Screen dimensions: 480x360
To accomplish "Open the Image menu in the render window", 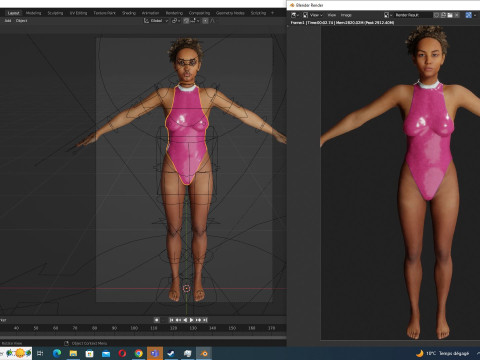I will tap(346, 15).
